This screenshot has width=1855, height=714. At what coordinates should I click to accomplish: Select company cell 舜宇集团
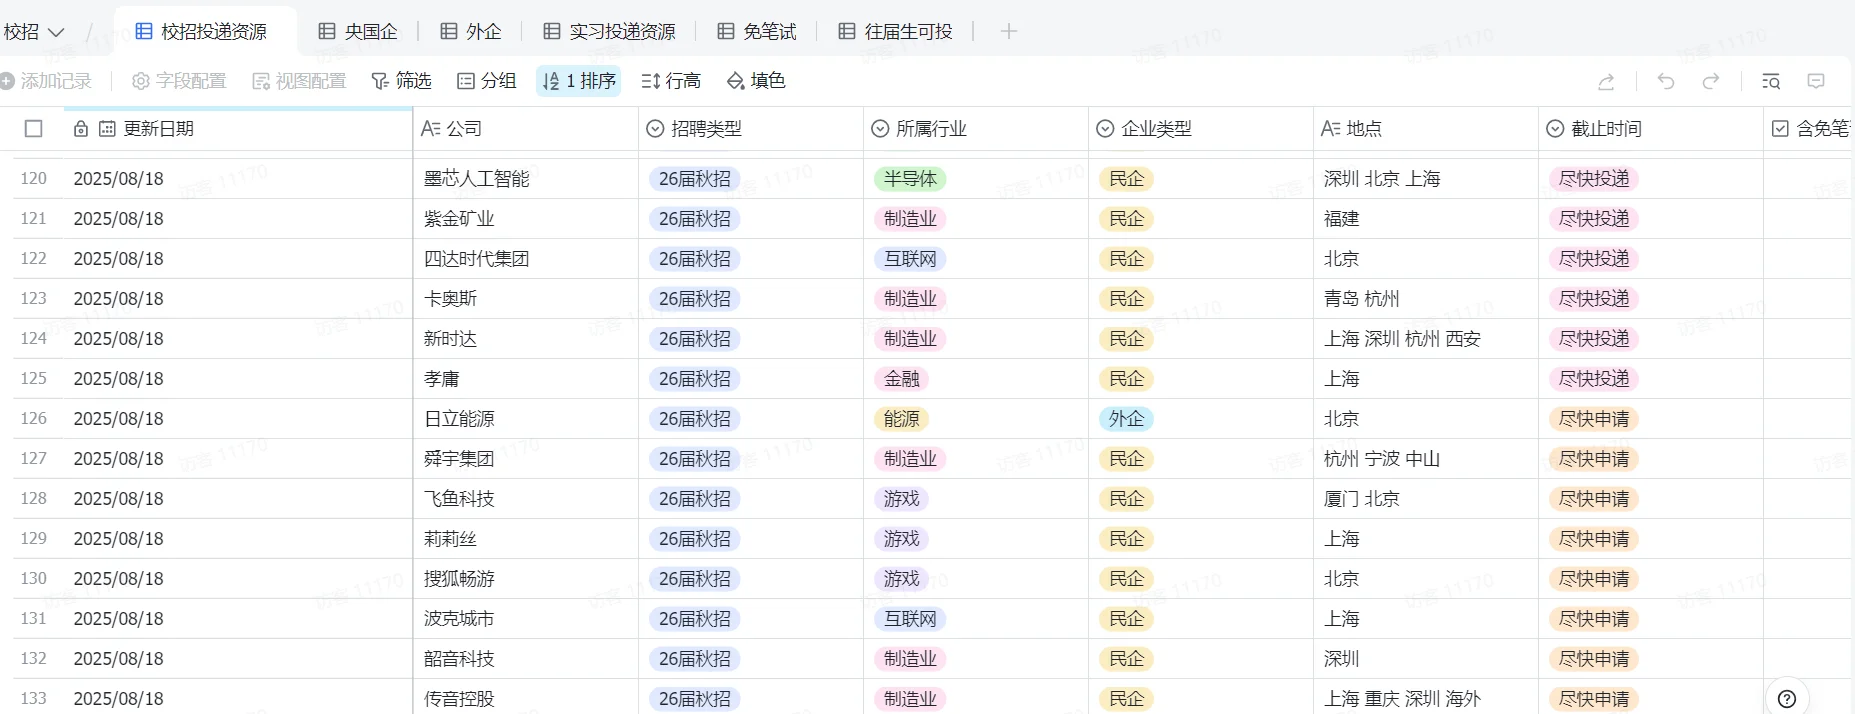tap(526, 459)
